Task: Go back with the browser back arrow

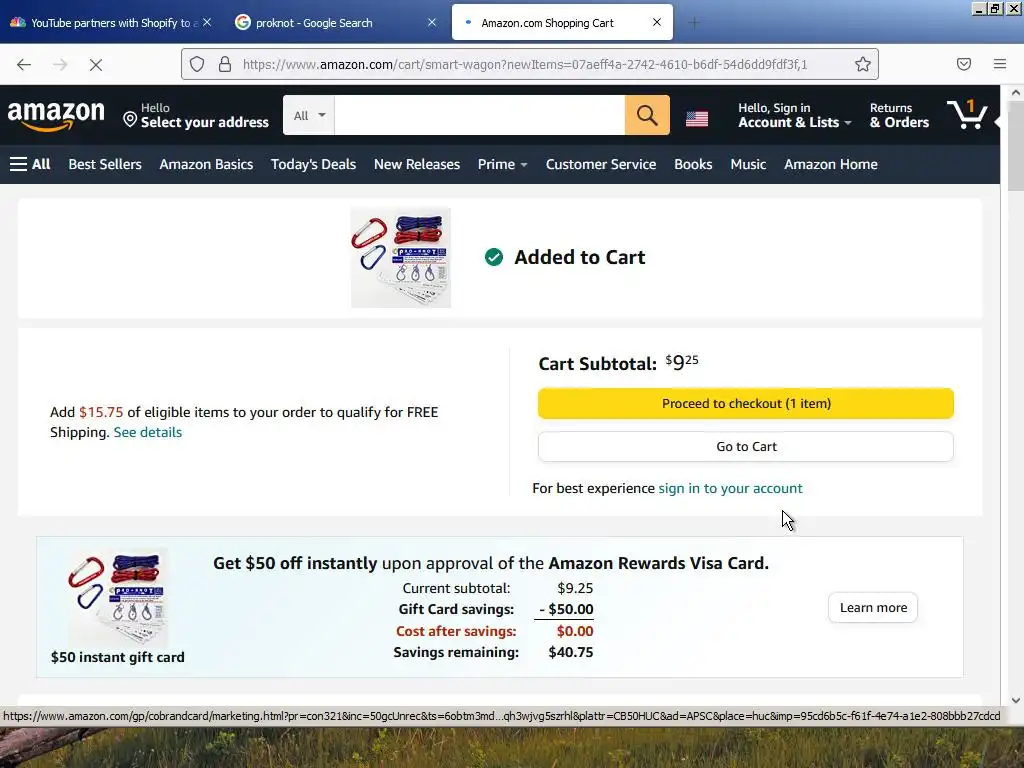Action: pos(24,64)
